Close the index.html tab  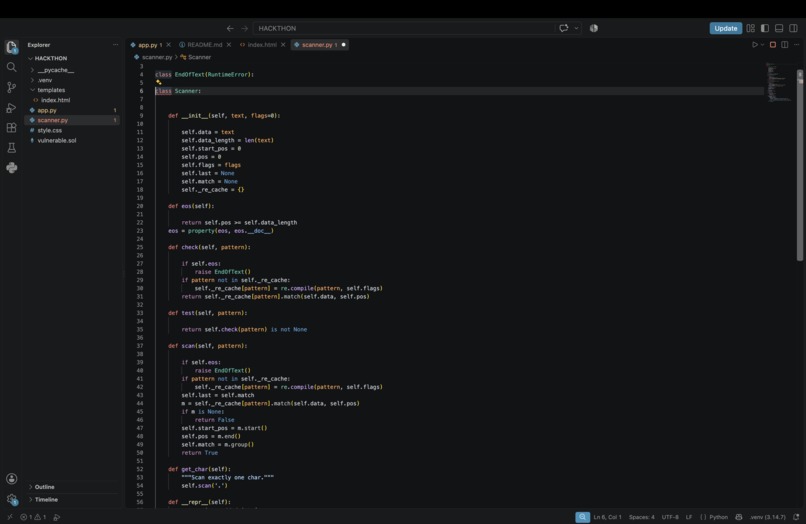pyautogui.click(x=283, y=45)
